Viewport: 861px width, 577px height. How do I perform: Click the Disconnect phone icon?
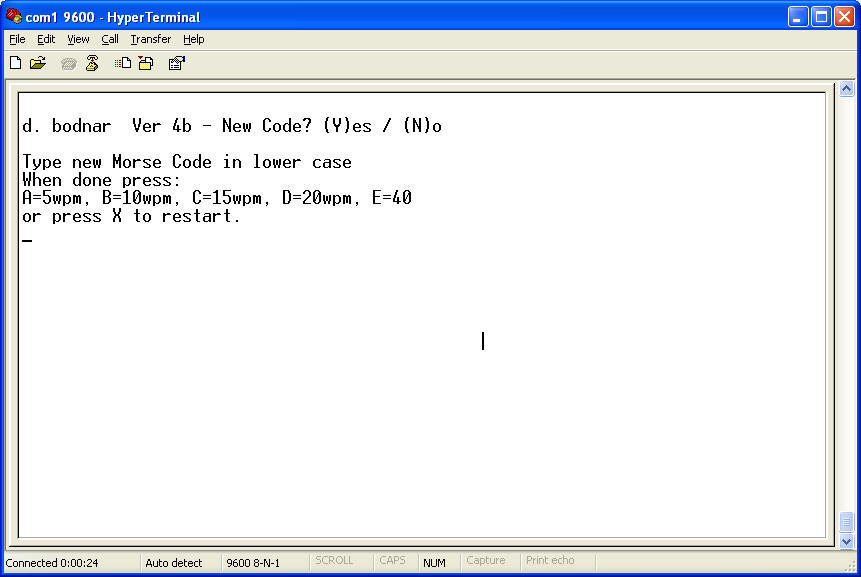pos(92,63)
